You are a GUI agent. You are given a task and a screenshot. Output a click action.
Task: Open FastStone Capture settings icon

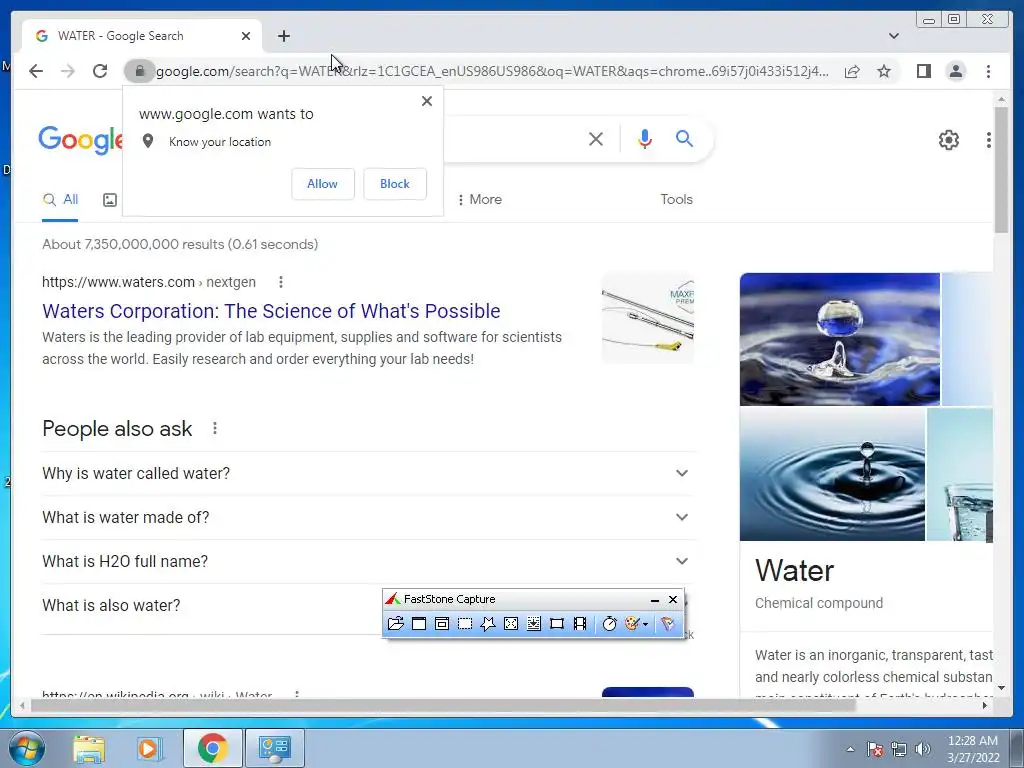(667, 624)
